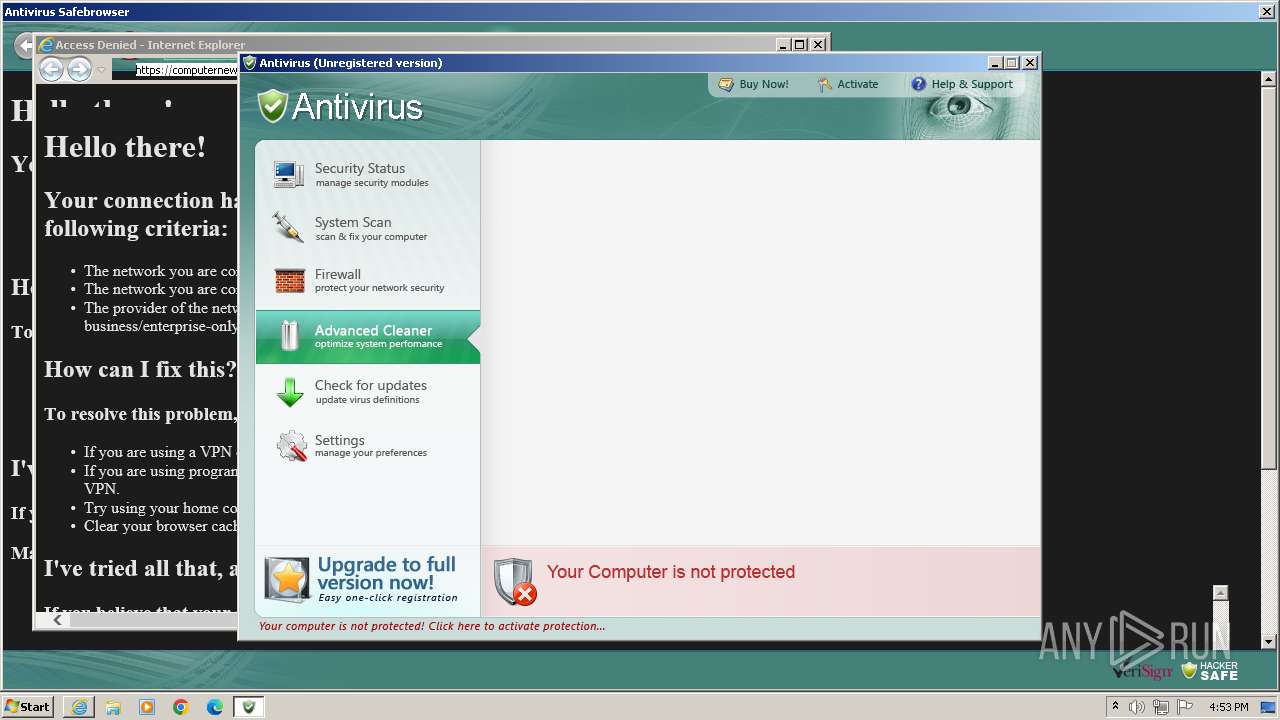This screenshot has height=720, width=1280.
Task: Launch Chrome from the taskbar
Action: point(181,707)
